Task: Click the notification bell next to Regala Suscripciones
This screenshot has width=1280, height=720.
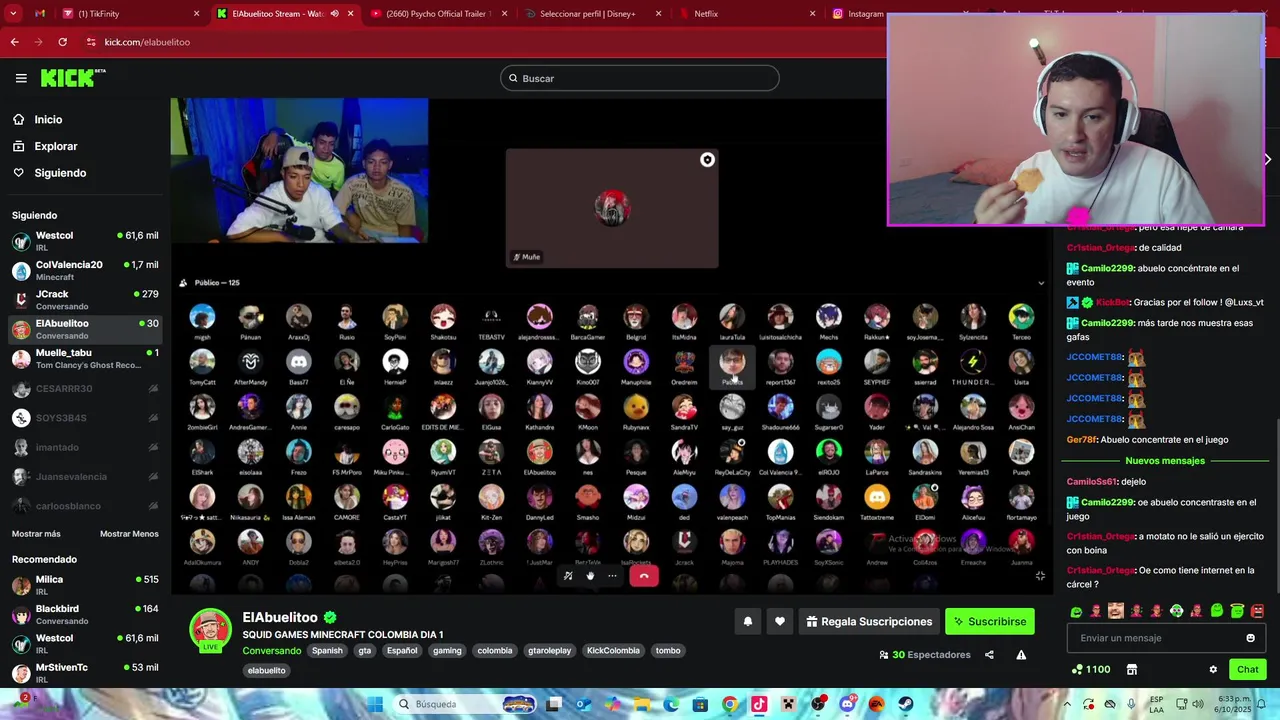Action: 747,621
